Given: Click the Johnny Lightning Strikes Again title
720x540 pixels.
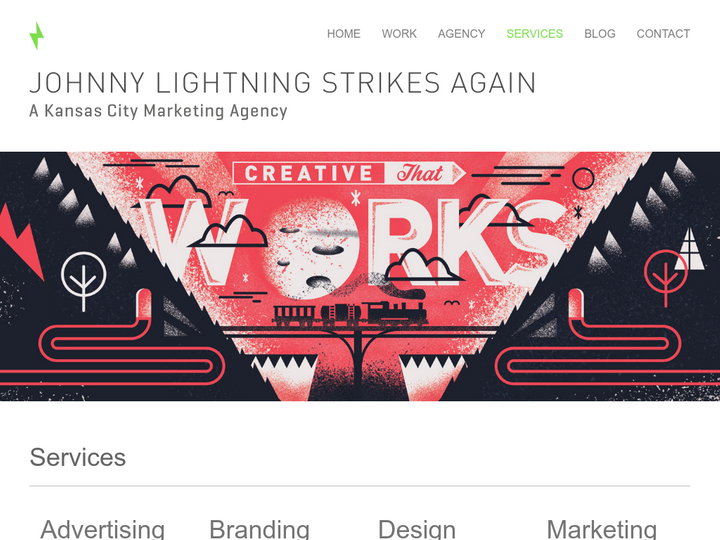Looking at the screenshot, I should pos(283,83).
